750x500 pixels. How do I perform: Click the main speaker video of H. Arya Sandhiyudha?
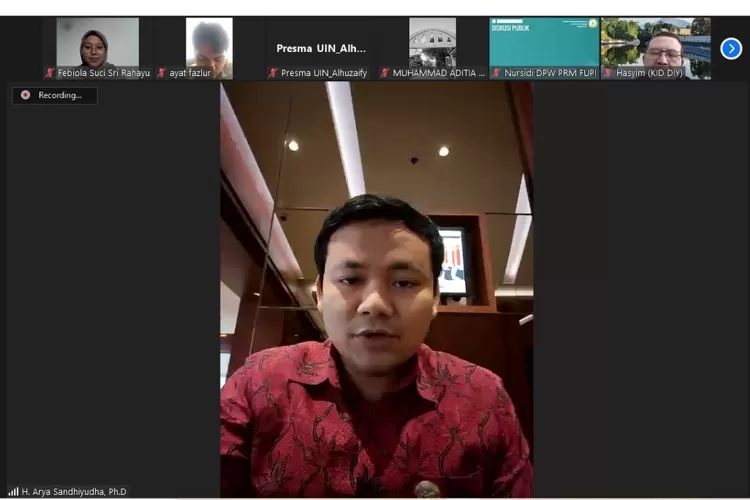pos(376,289)
